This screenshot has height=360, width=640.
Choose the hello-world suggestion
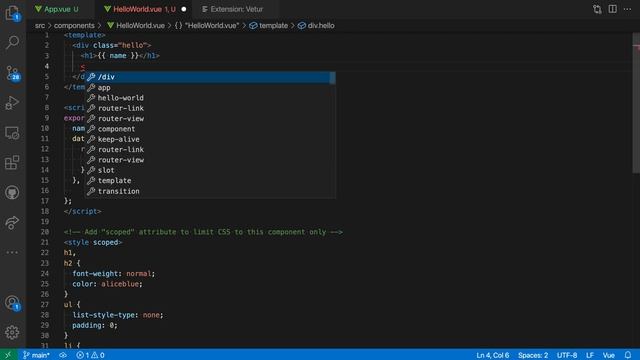pos(210,98)
